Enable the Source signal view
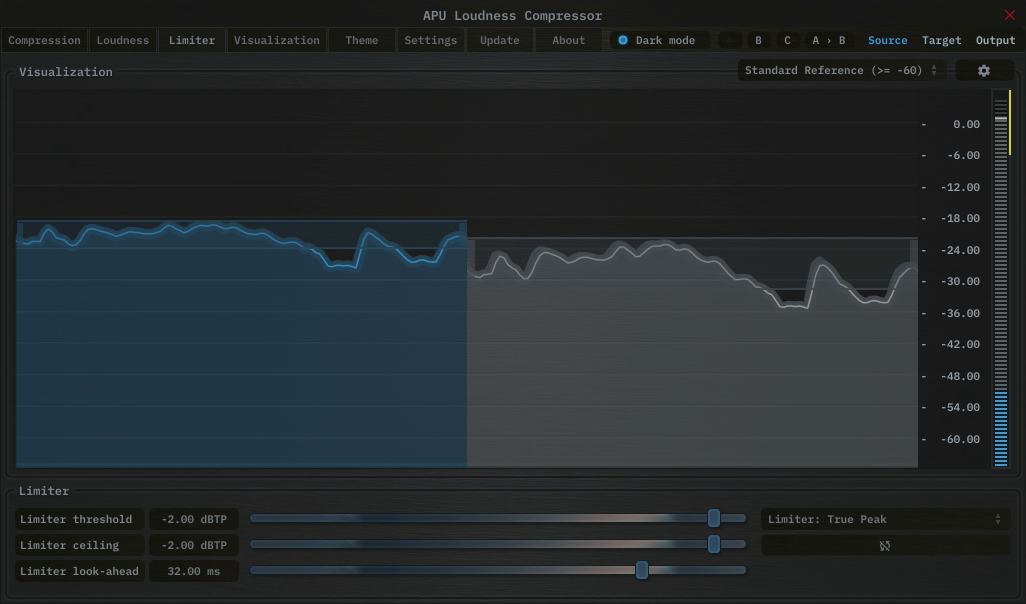Viewport: 1026px width, 604px height. click(887, 40)
